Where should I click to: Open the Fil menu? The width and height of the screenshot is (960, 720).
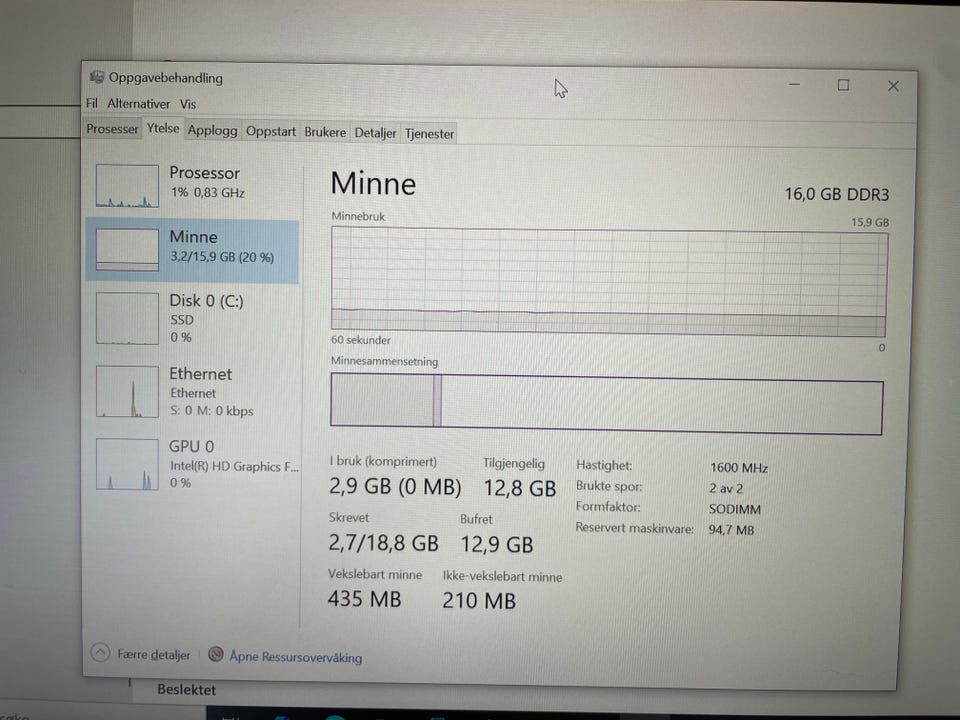(x=92, y=103)
